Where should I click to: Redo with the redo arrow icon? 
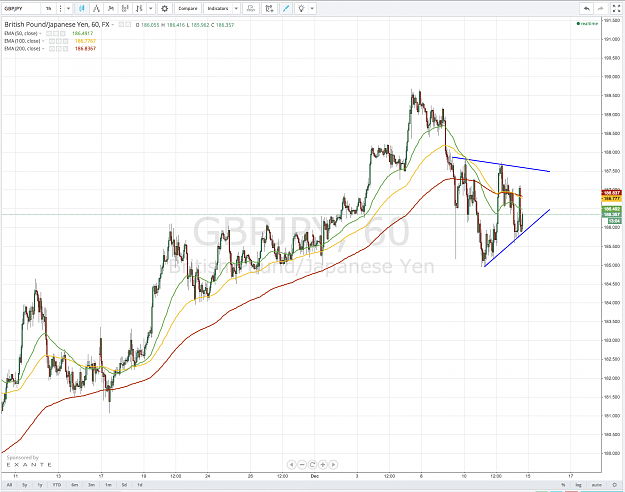601,8
